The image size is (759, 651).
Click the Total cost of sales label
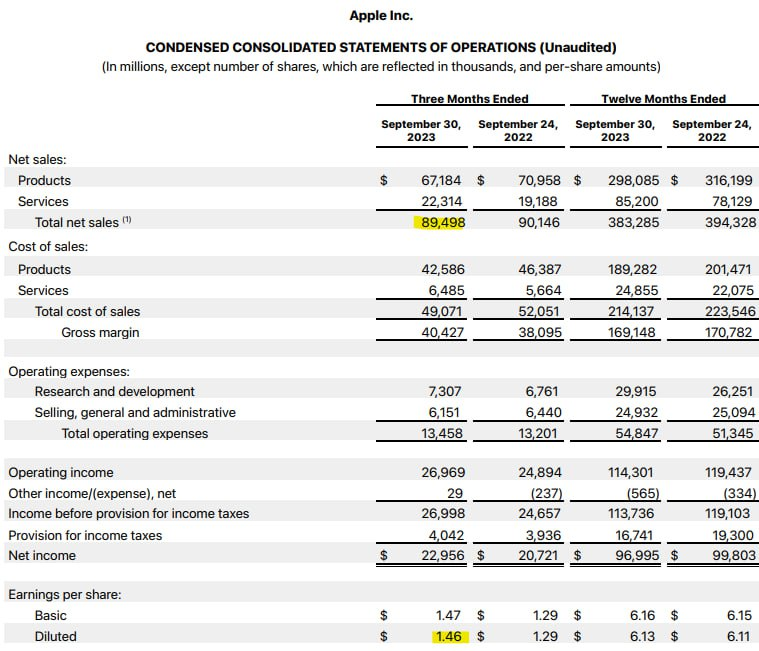tap(87, 311)
